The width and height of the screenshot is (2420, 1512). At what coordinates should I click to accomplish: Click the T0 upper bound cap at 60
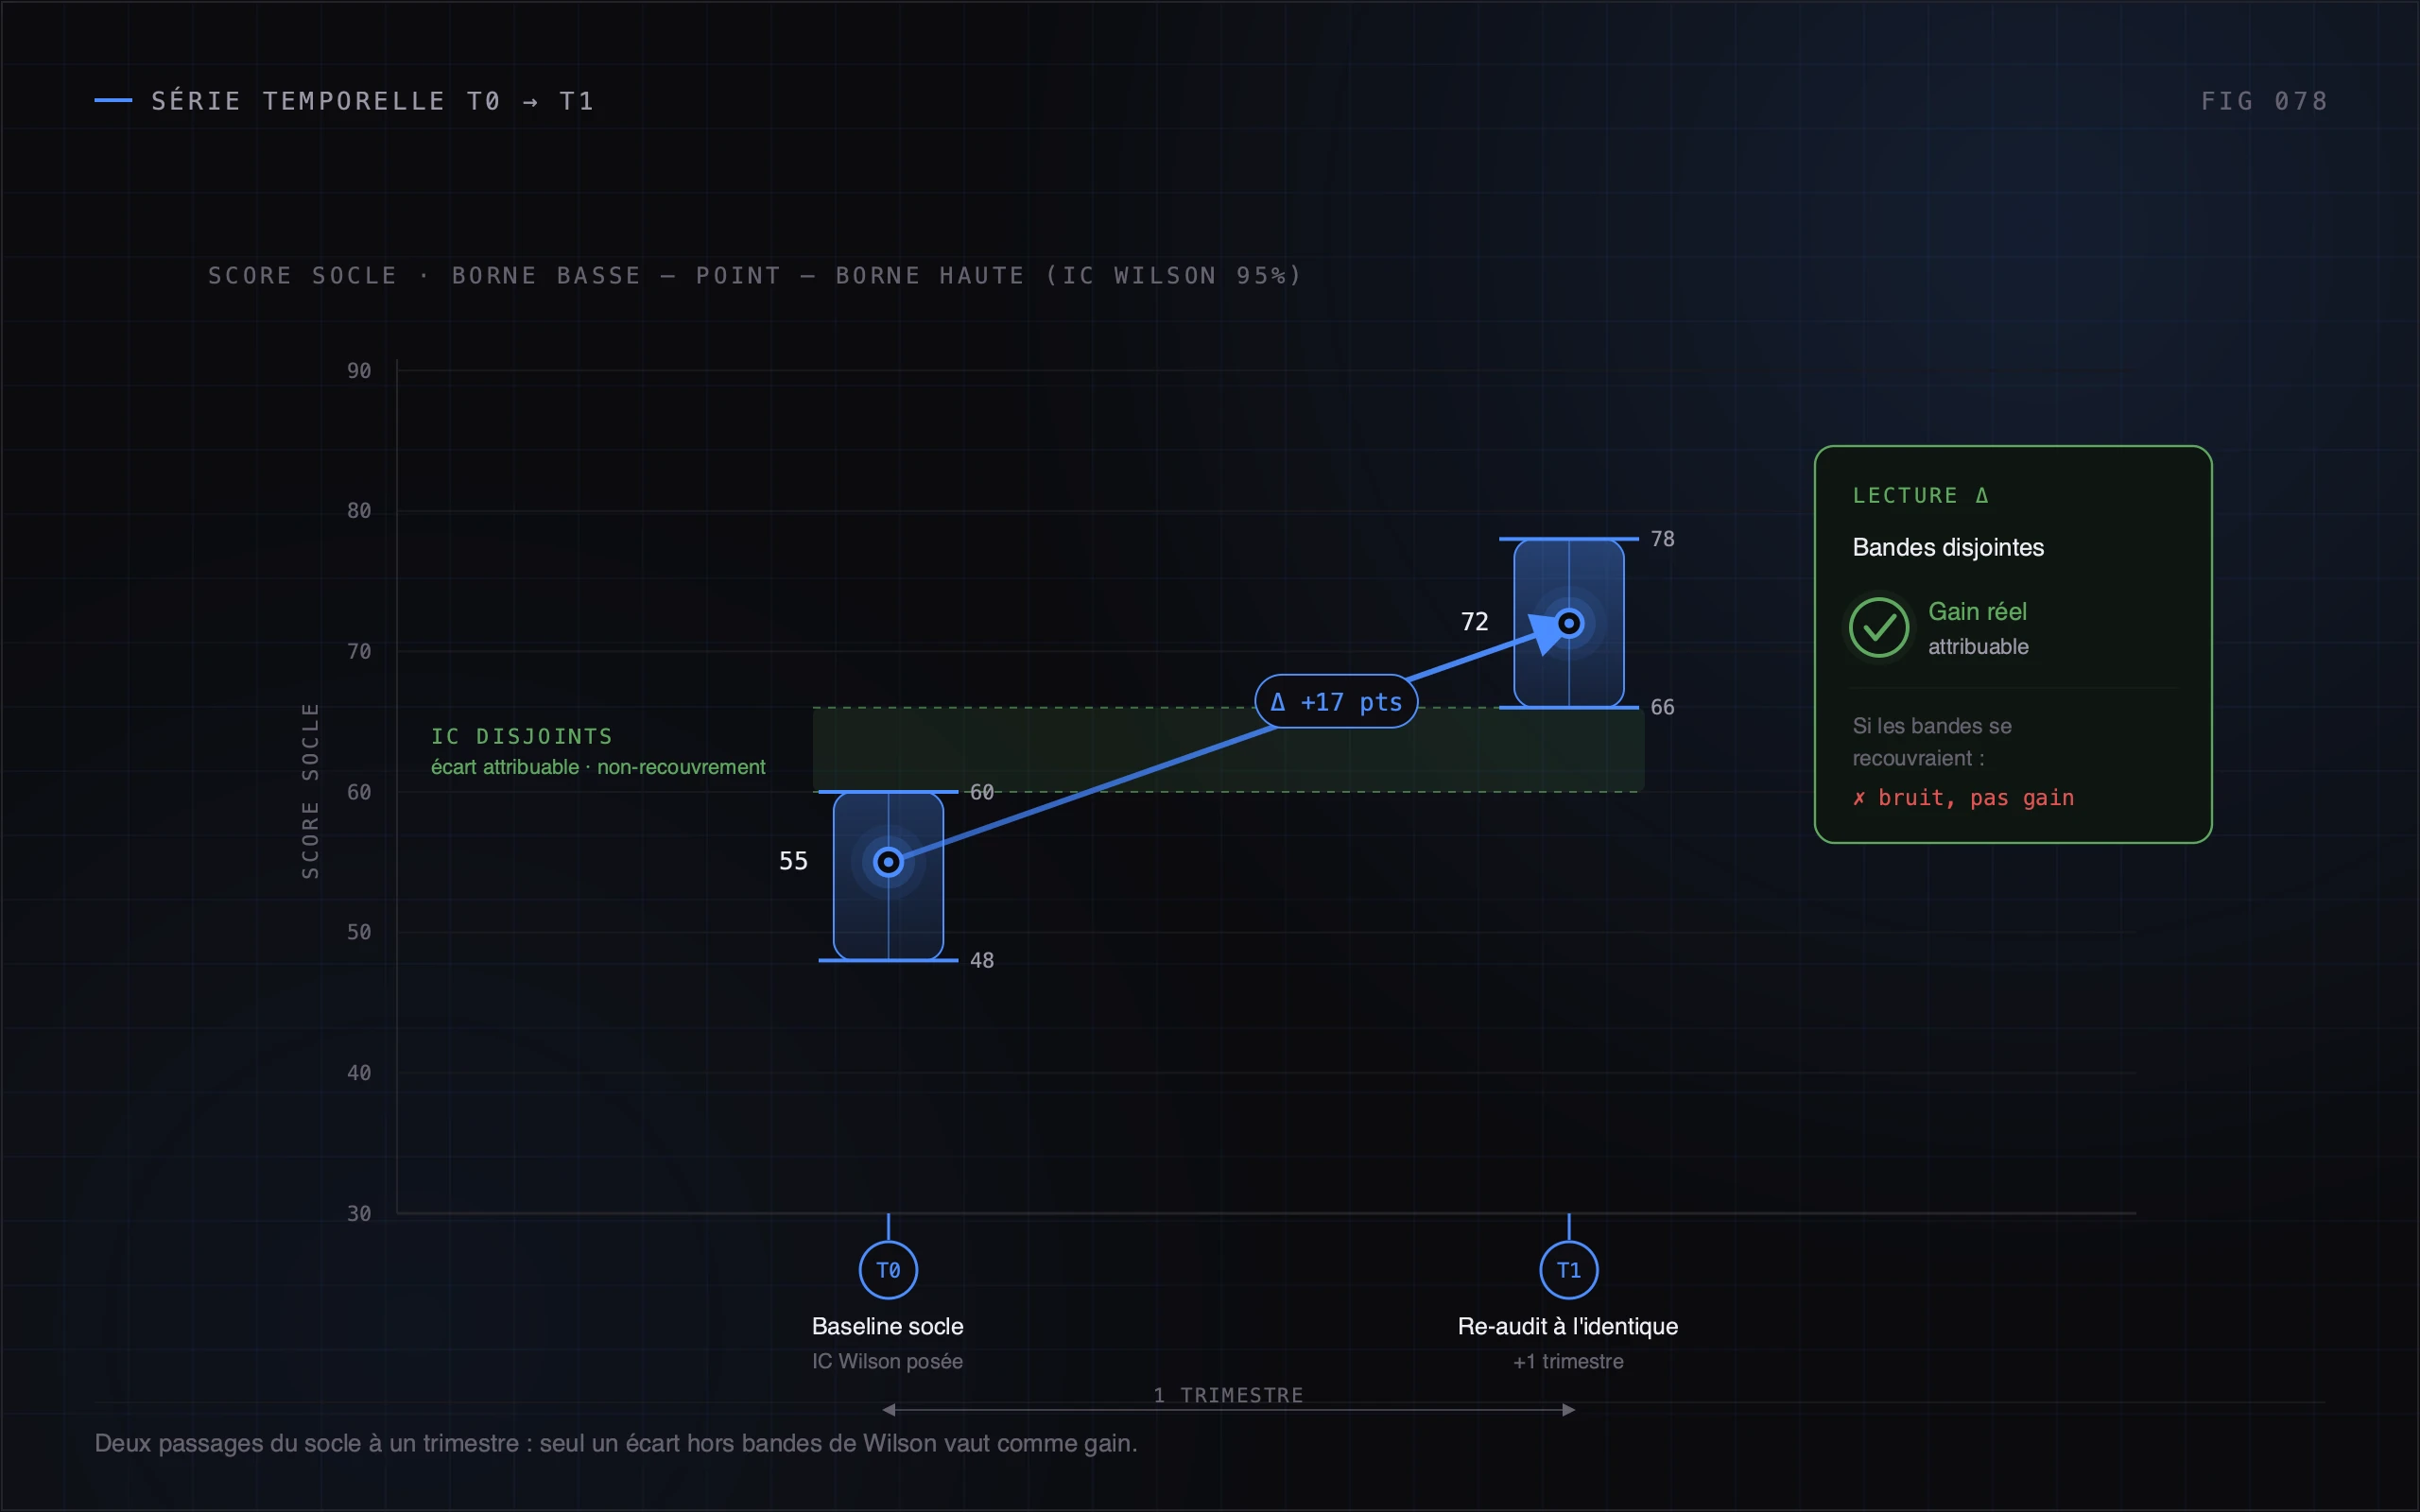(888, 792)
